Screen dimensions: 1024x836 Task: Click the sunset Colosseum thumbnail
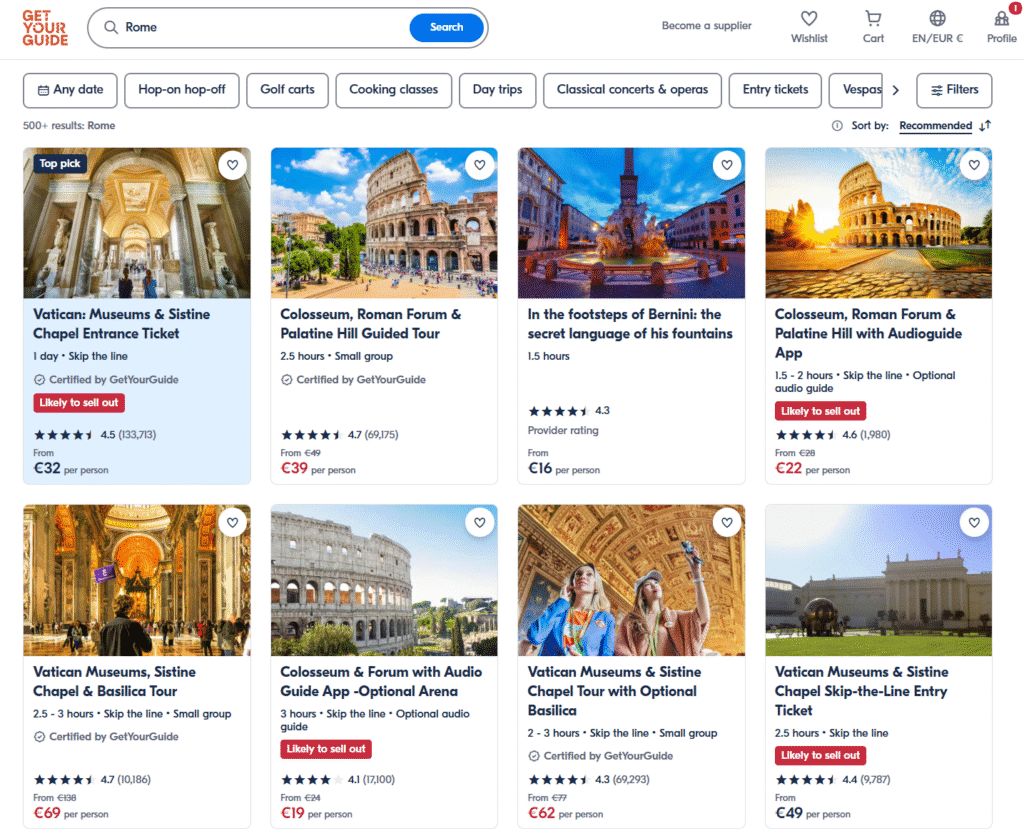pyautogui.click(x=878, y=223)
